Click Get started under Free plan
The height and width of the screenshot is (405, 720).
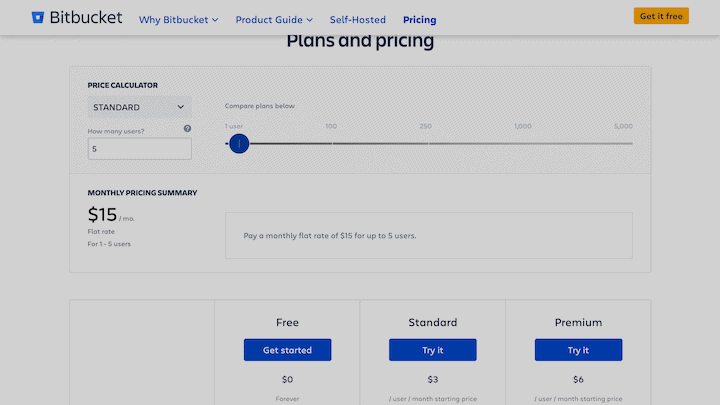click(x=287, y=350)
